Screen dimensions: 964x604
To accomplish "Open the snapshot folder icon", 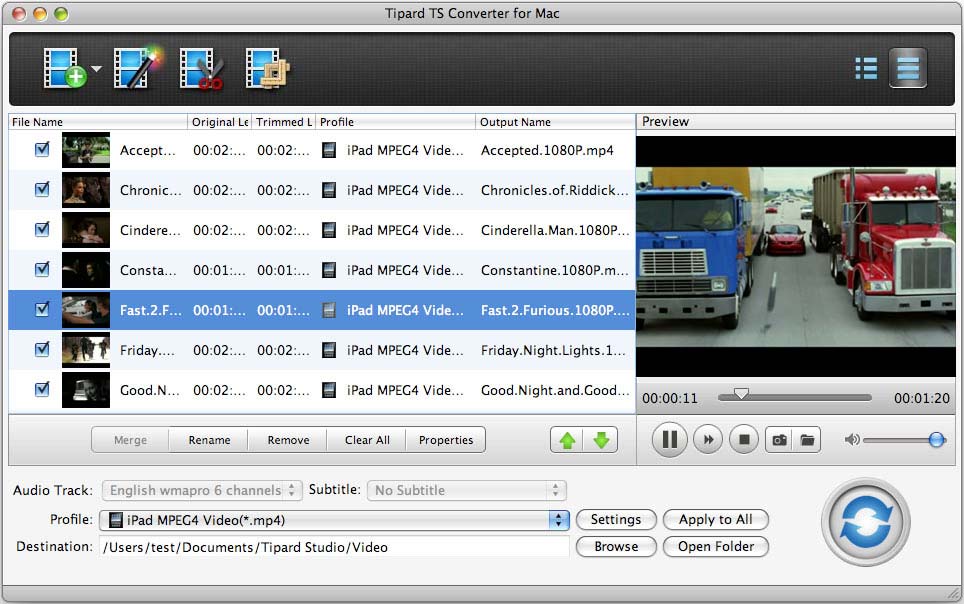I will (807, 441).
